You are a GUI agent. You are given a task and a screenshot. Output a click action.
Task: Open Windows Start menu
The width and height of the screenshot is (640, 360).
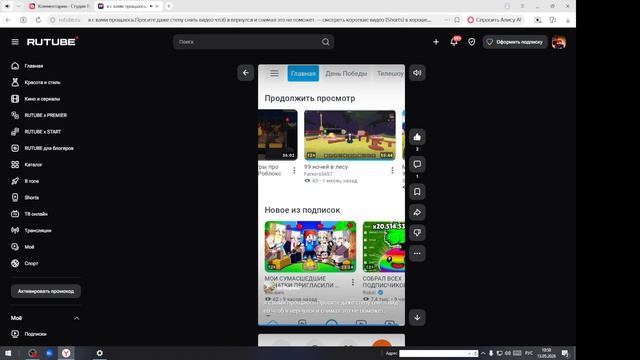[8, 353]
